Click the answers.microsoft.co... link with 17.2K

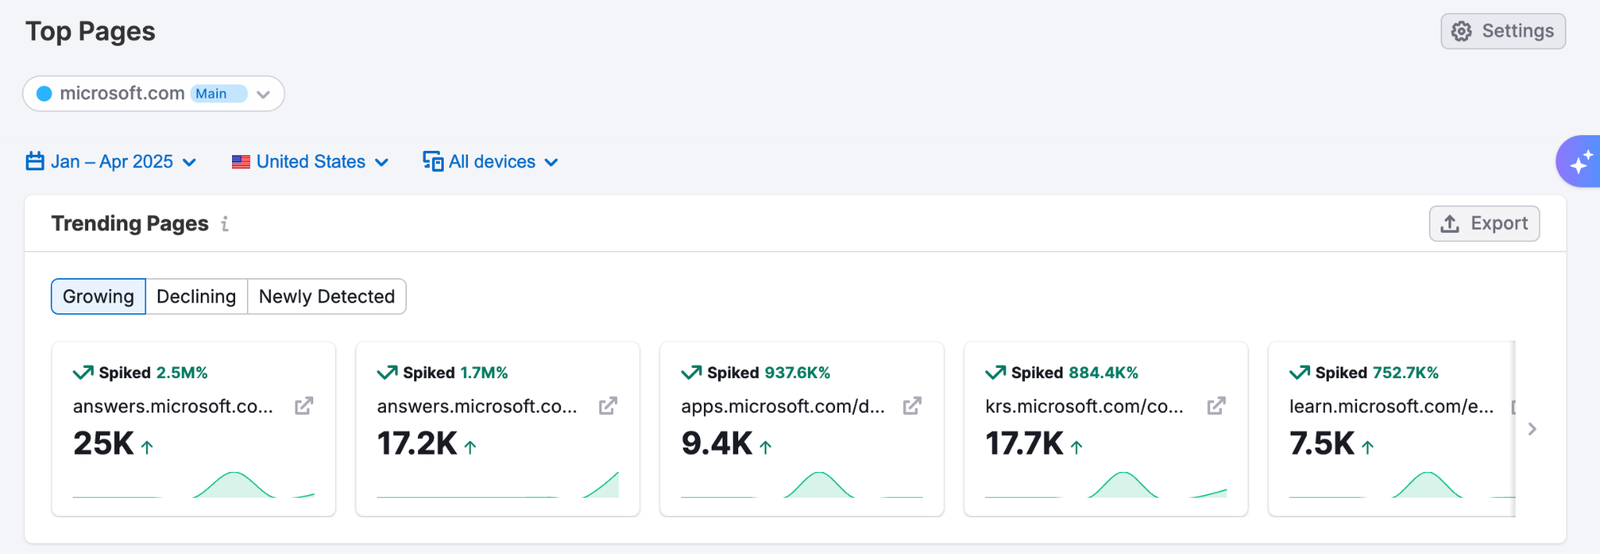tap(477, 406)
